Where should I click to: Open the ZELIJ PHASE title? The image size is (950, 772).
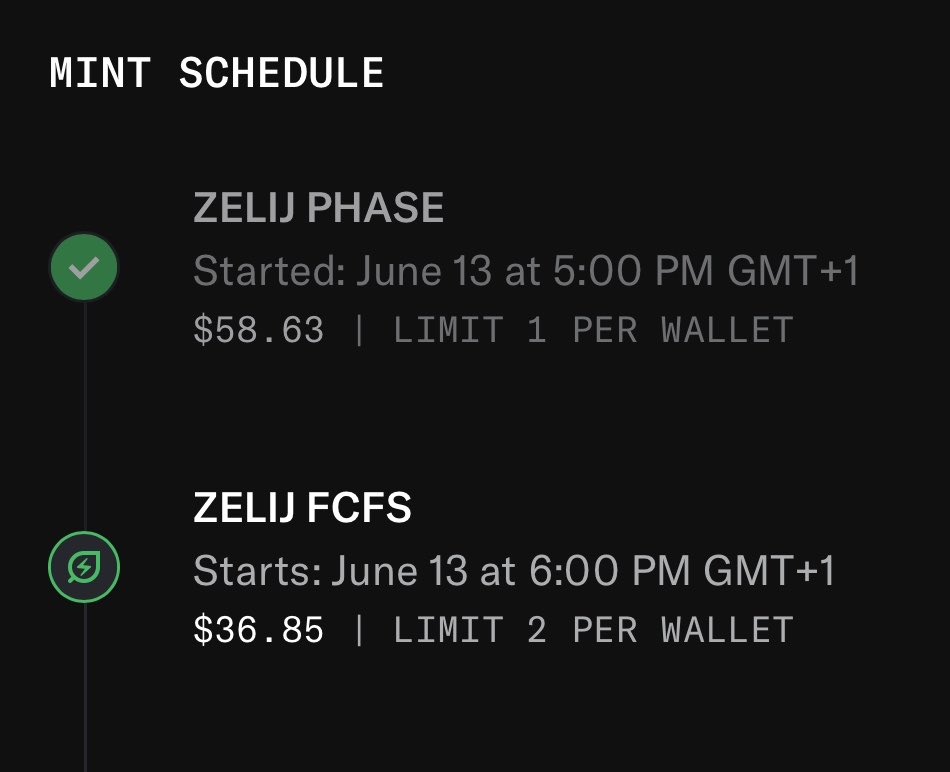pos(319,207)
